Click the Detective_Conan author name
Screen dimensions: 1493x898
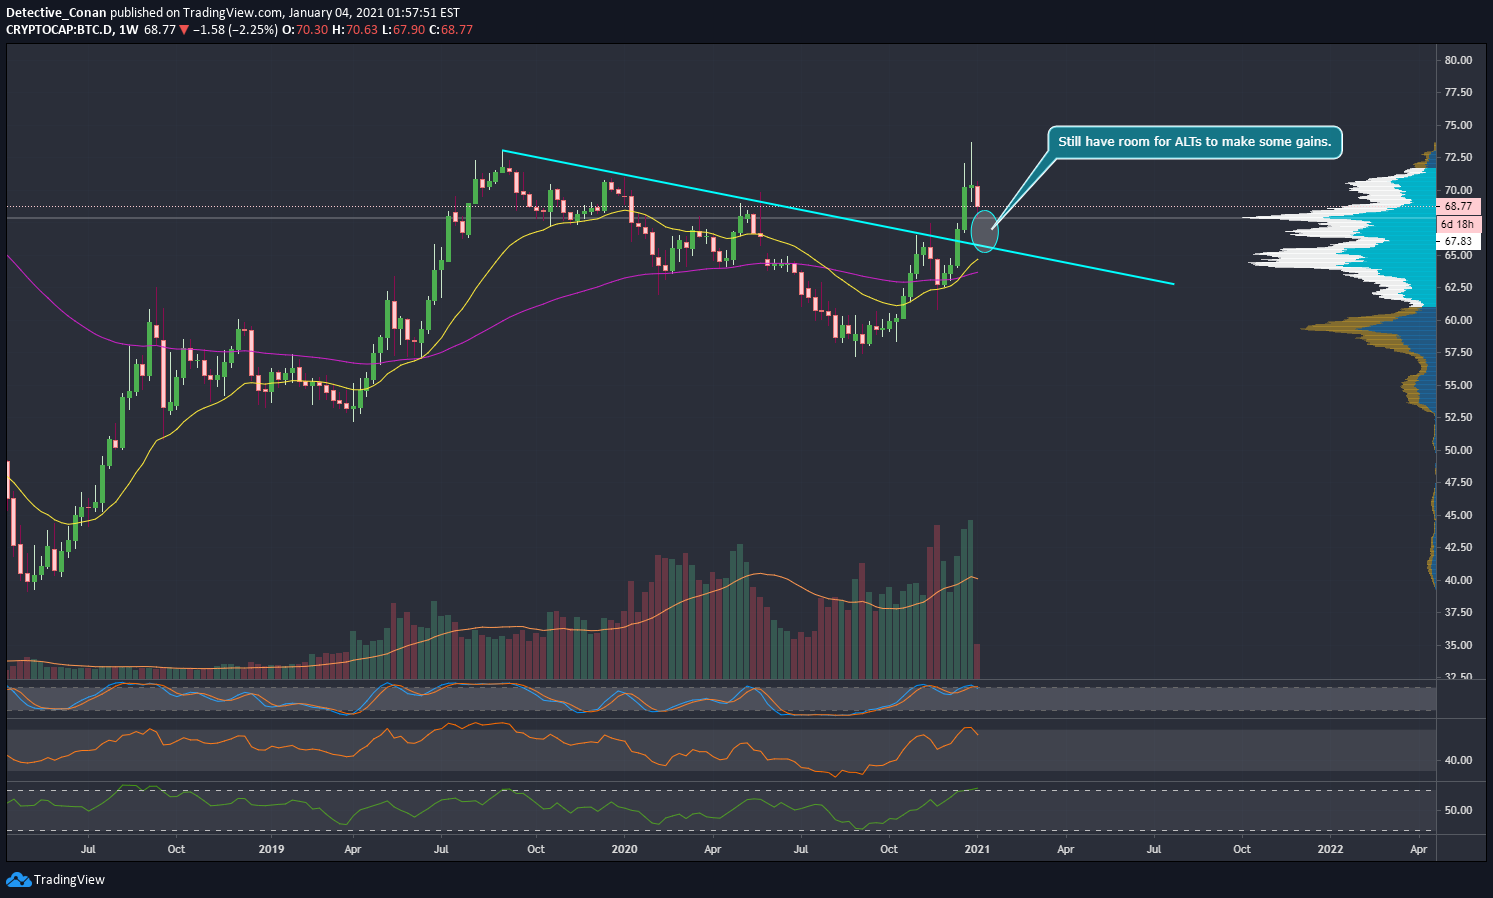point(56,13)
